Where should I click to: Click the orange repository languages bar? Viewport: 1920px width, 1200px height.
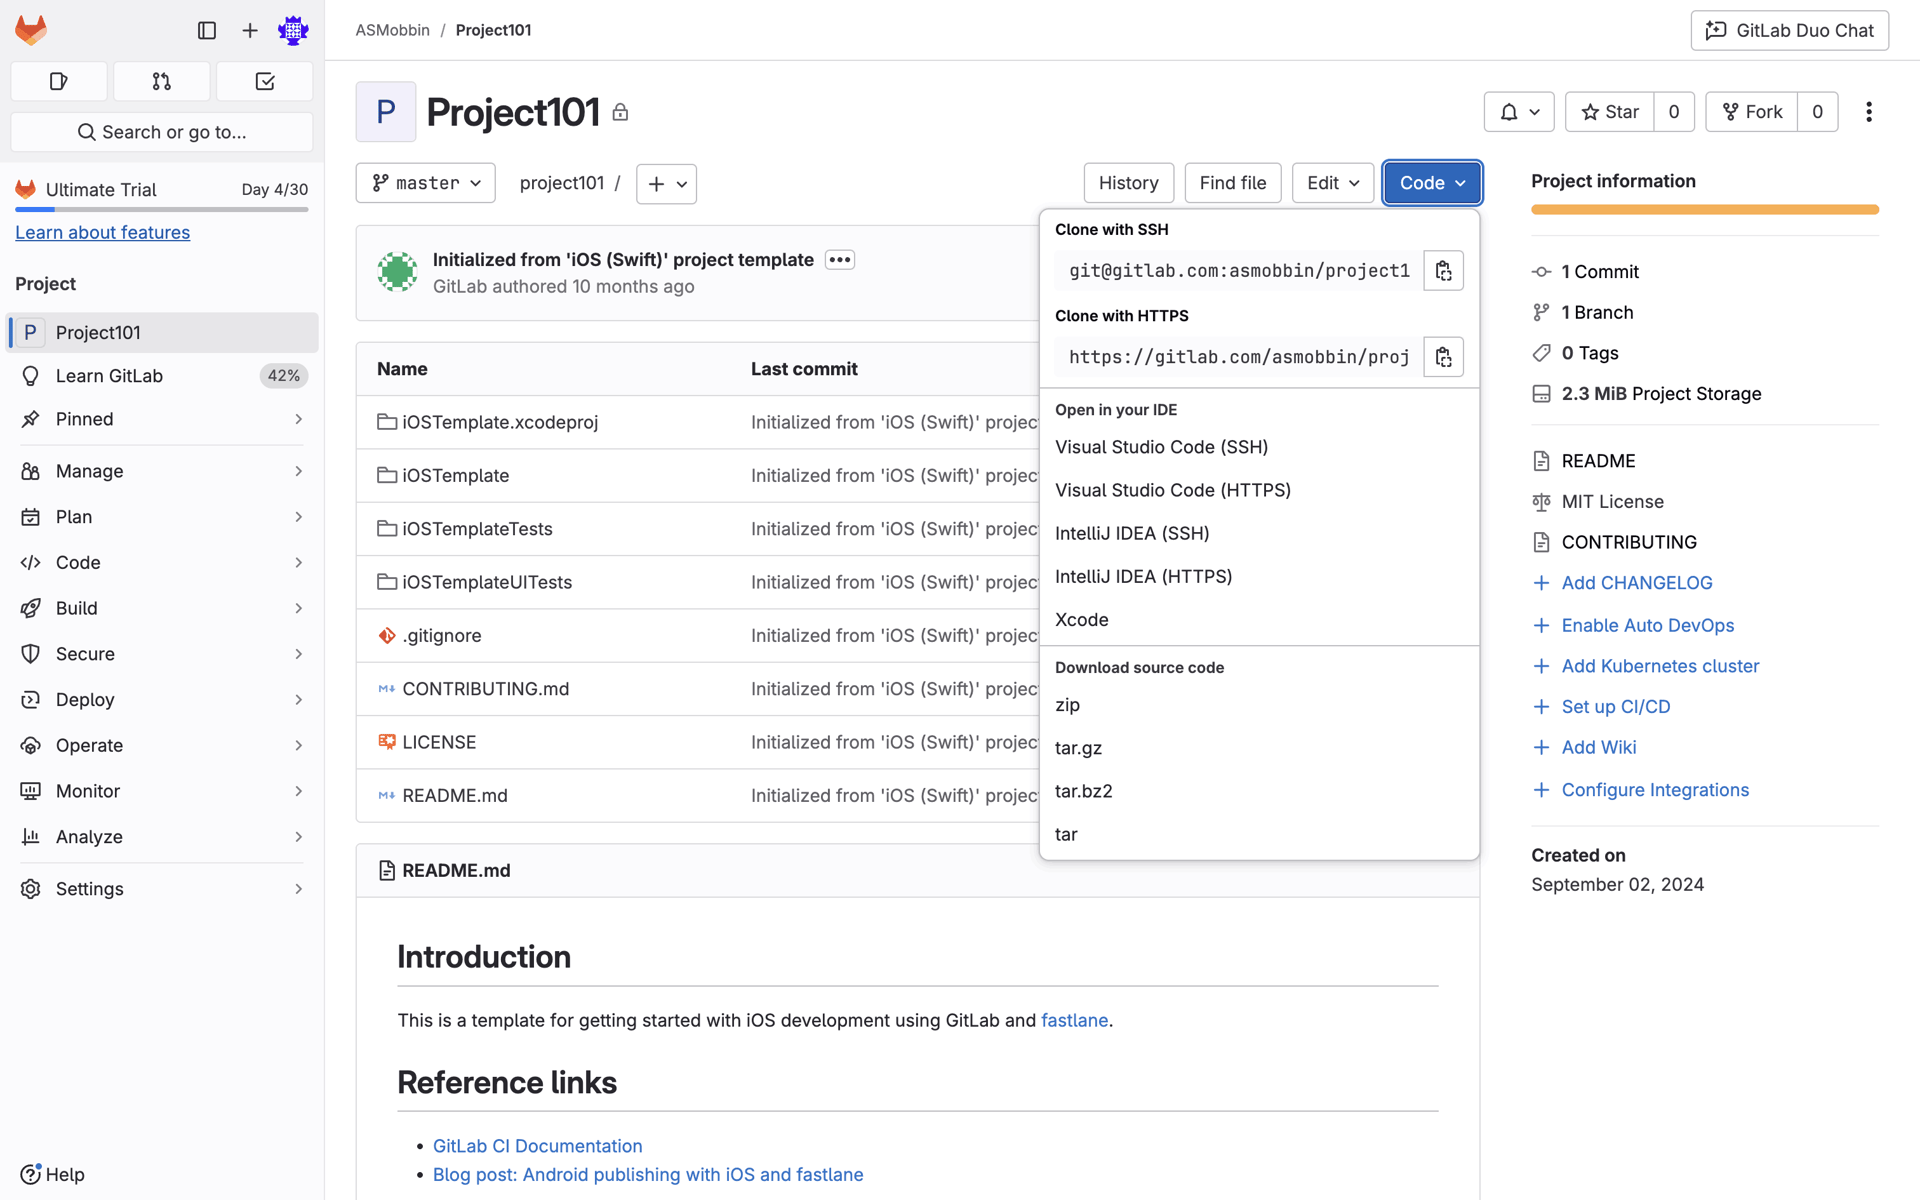click(1705, 210)
